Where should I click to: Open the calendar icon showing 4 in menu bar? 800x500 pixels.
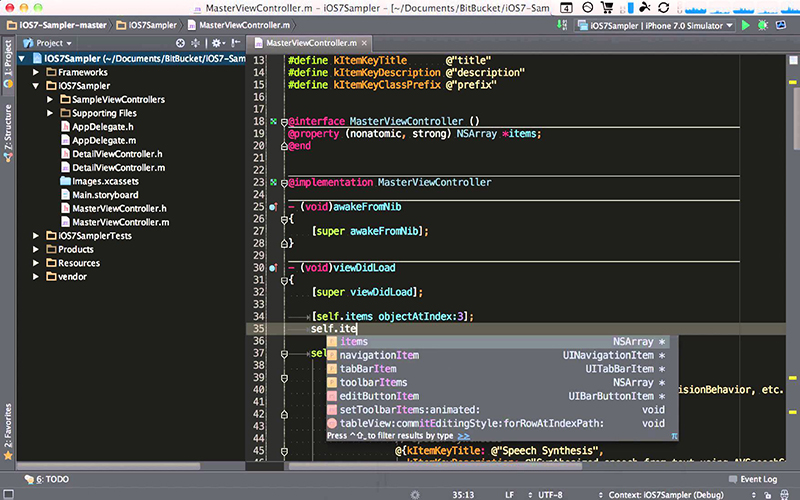click(x=566, y=8)
